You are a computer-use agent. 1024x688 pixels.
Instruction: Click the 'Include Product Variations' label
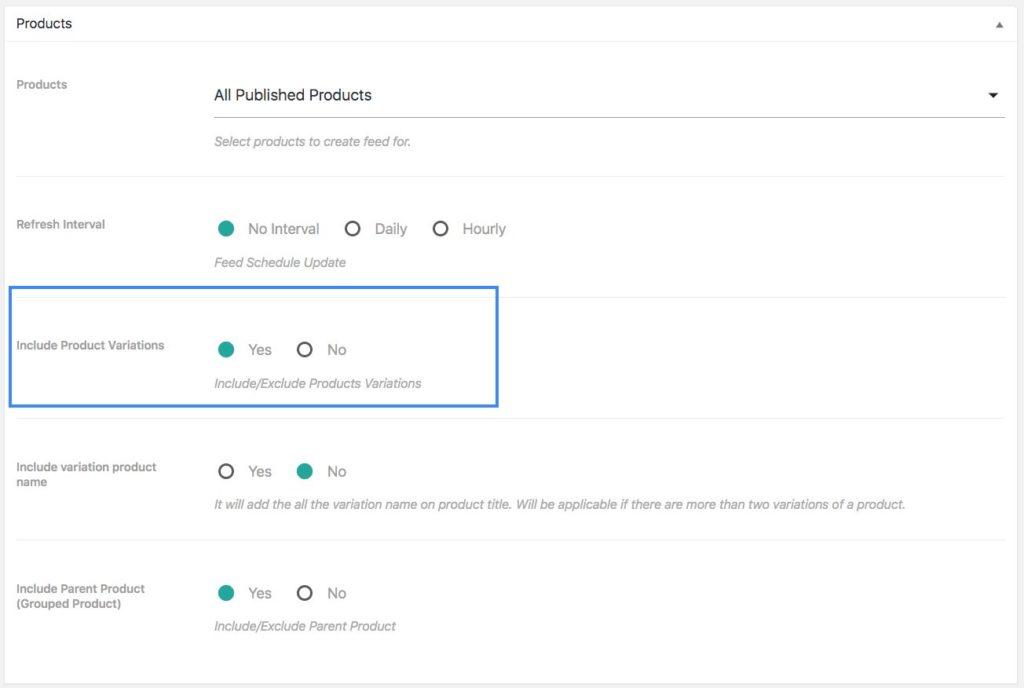pyautogui.click(x=90, y=345)
